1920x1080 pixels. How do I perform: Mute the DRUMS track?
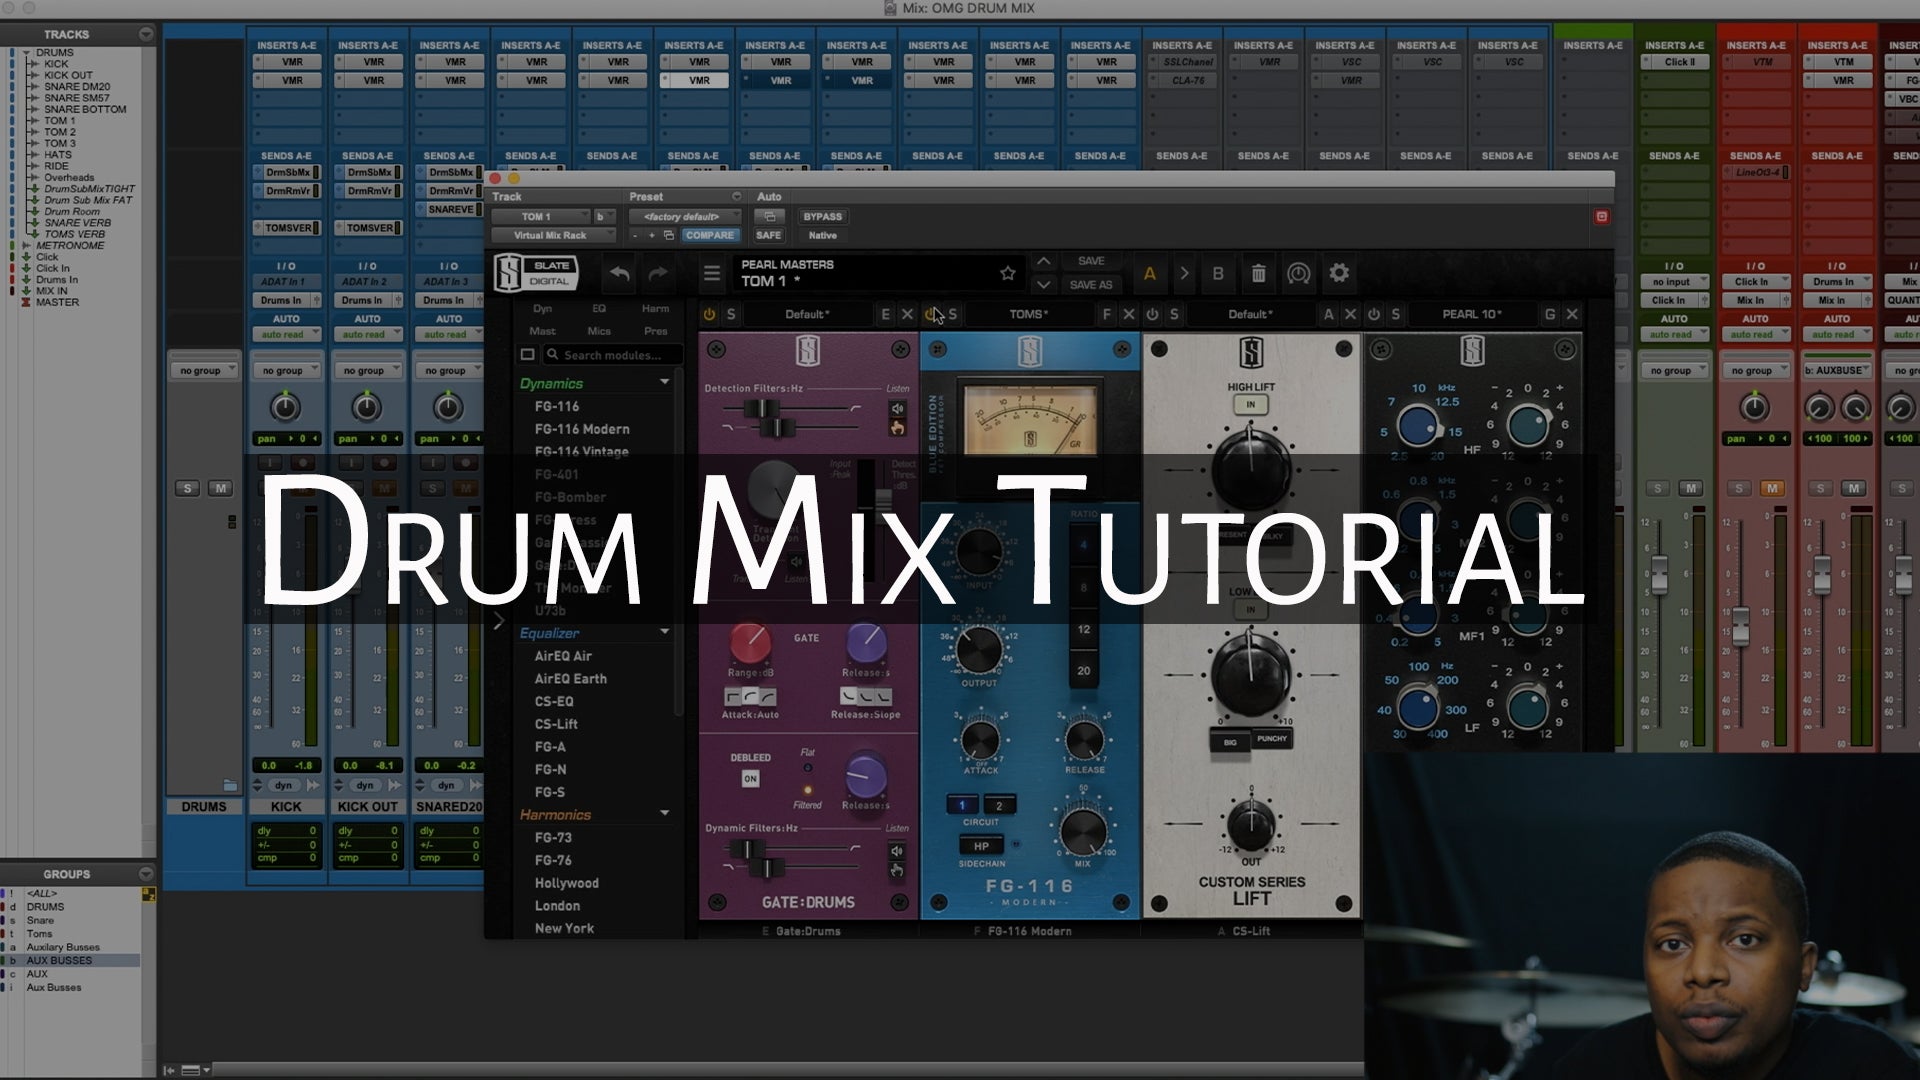[221, 488]
